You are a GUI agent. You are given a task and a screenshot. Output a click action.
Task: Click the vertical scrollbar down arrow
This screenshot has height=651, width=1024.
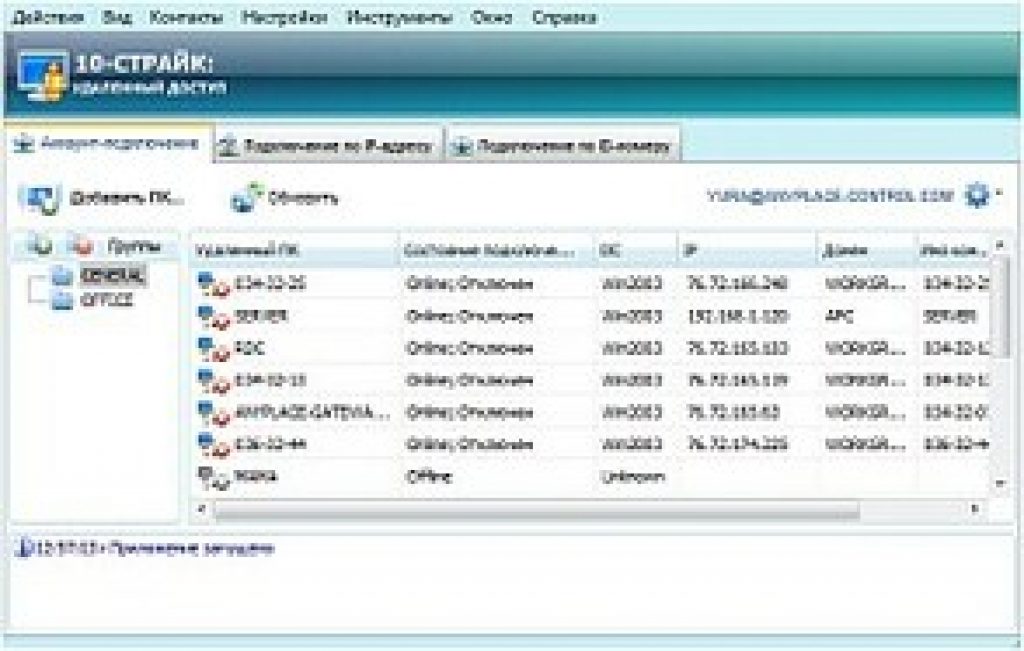[1000, 483]
